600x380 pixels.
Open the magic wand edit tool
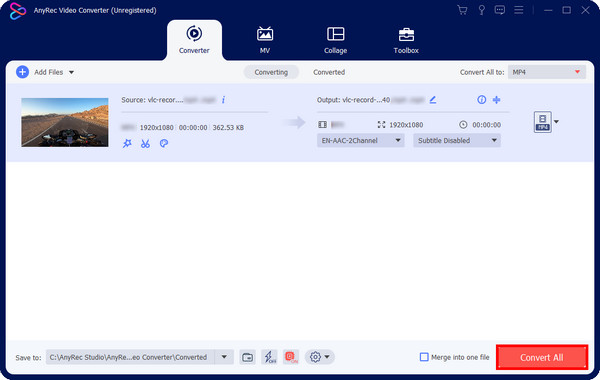[x=127, y=144]
